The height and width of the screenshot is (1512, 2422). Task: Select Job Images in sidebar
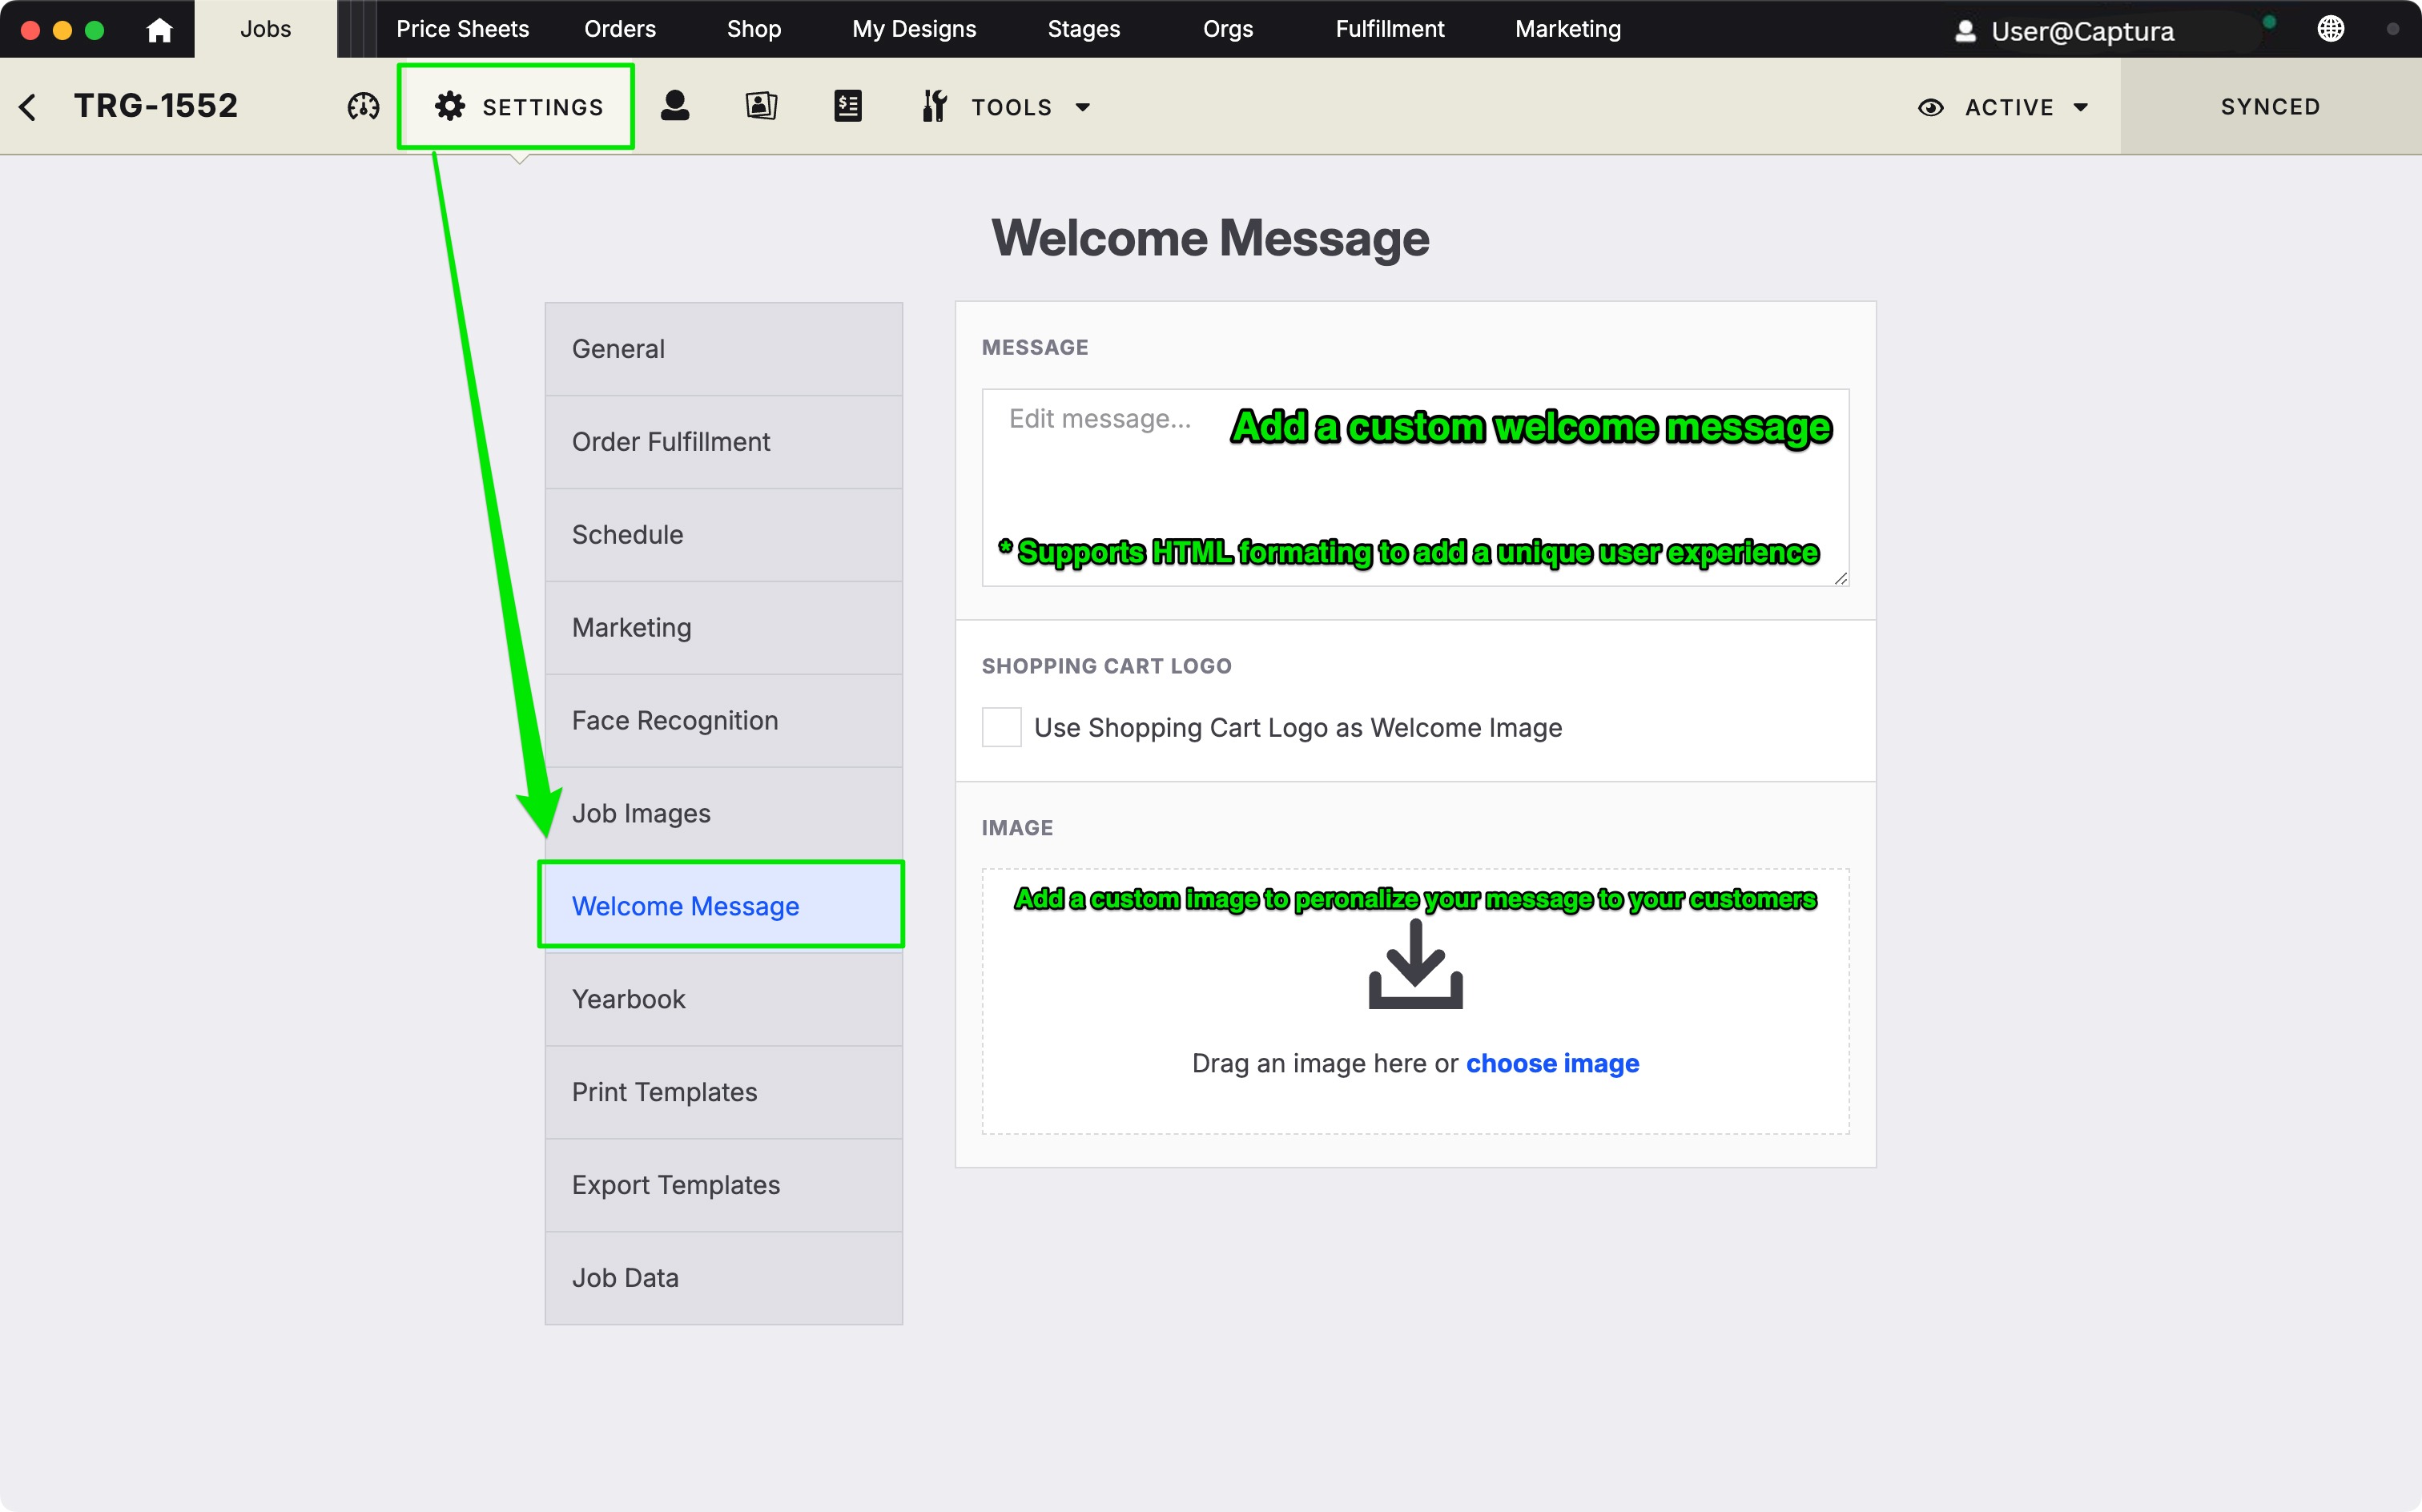723,814
